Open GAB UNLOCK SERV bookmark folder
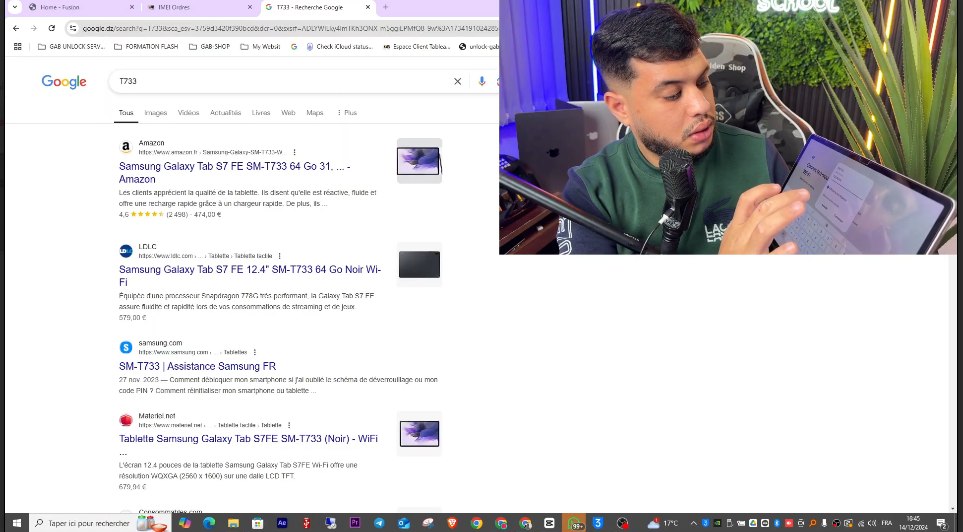The height and width of the screenshot is (532, 963). [71, 47]
